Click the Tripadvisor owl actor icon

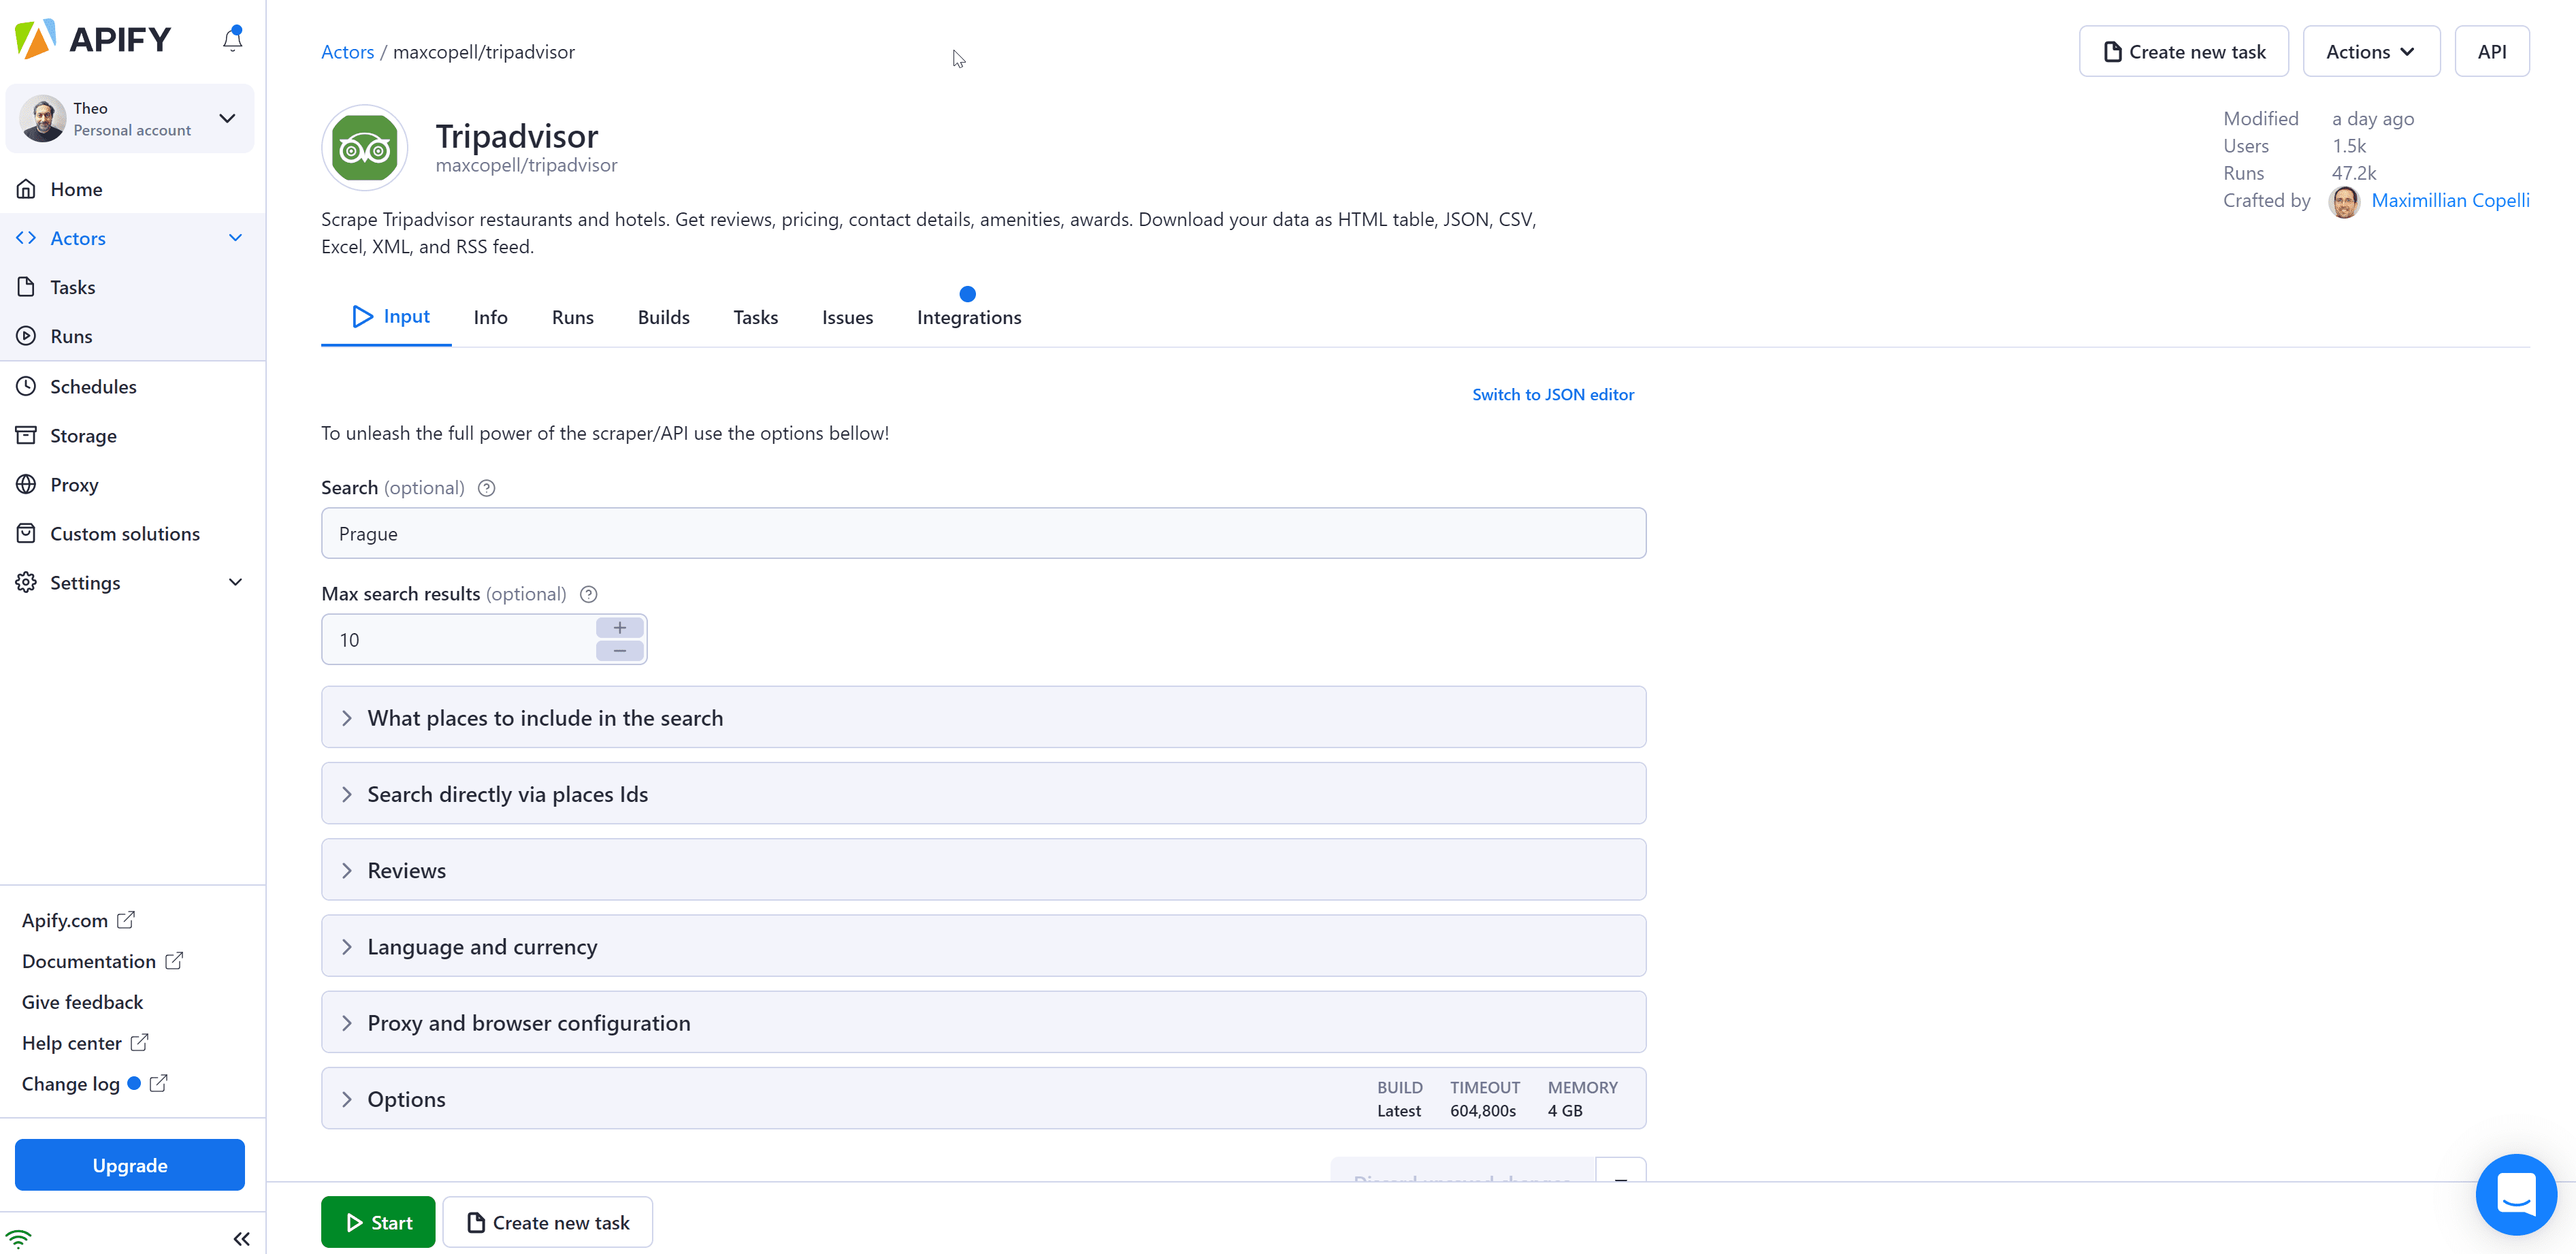365,148
